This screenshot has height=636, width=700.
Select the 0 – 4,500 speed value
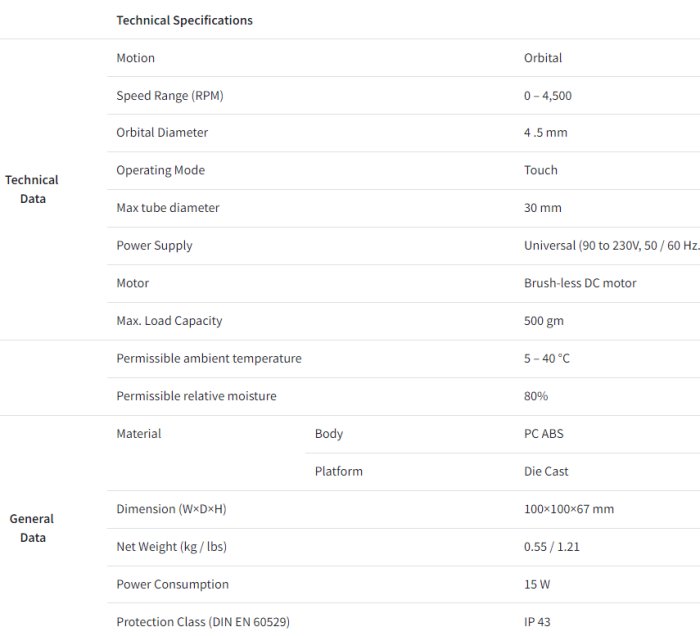coord(548,96)
